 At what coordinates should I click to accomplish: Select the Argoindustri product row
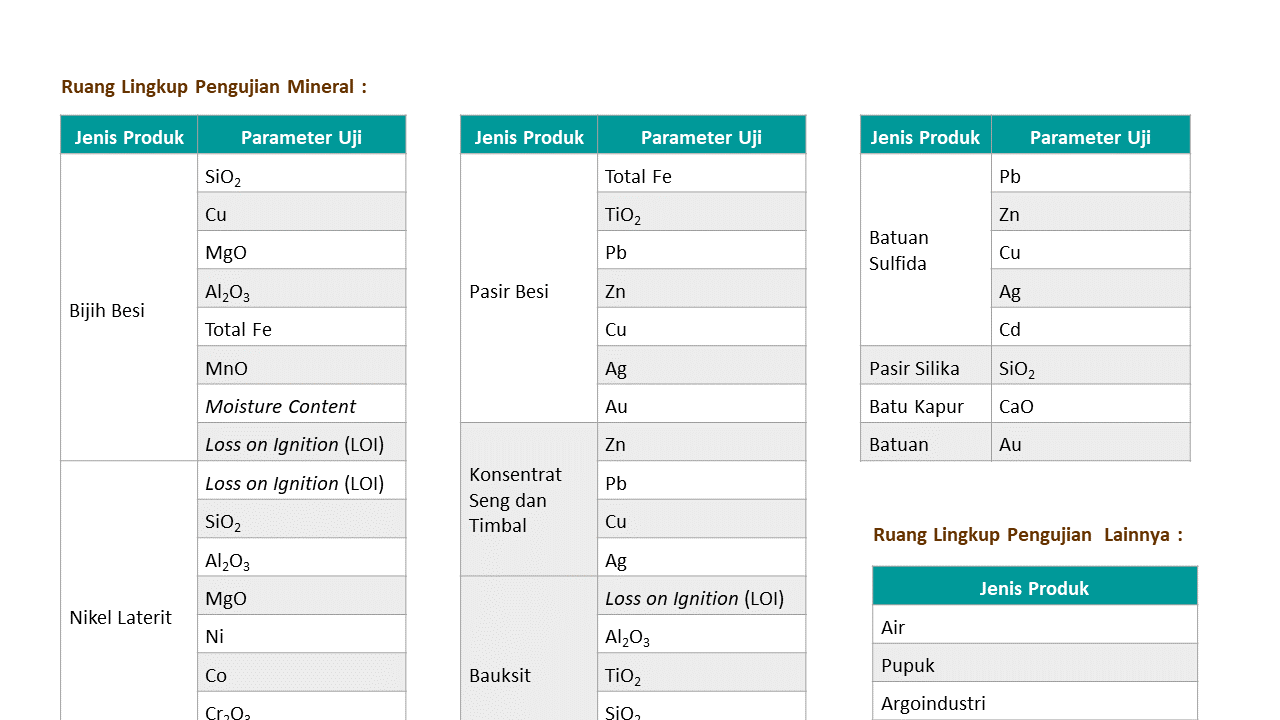[x=1034, y=703]
